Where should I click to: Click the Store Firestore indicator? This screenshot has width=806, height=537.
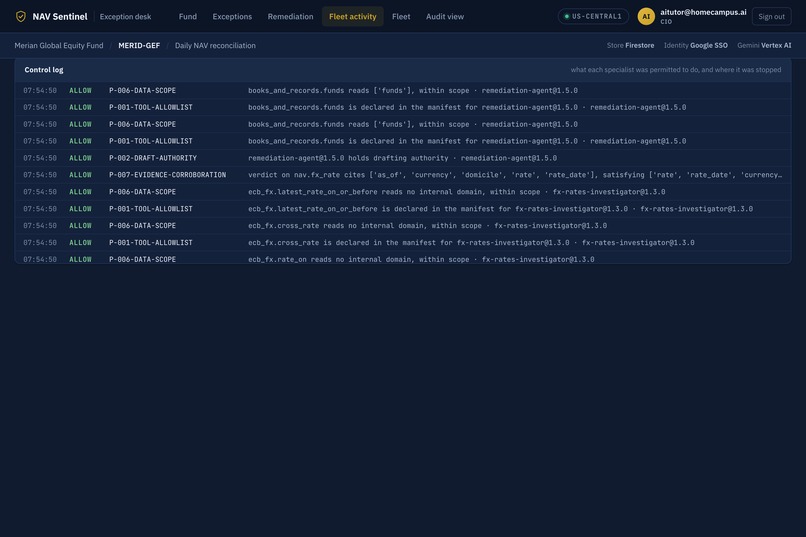point(630,46)
